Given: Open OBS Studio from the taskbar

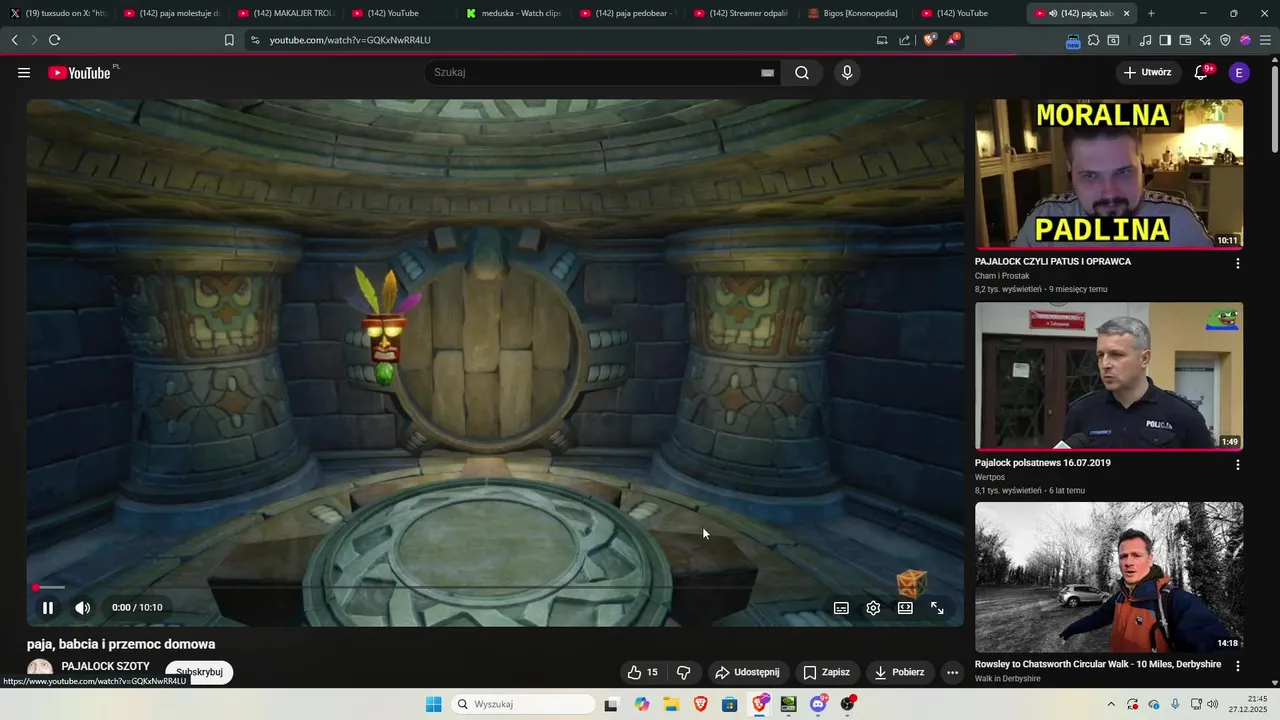Looking at the screenshot, I should click(848, 704).
